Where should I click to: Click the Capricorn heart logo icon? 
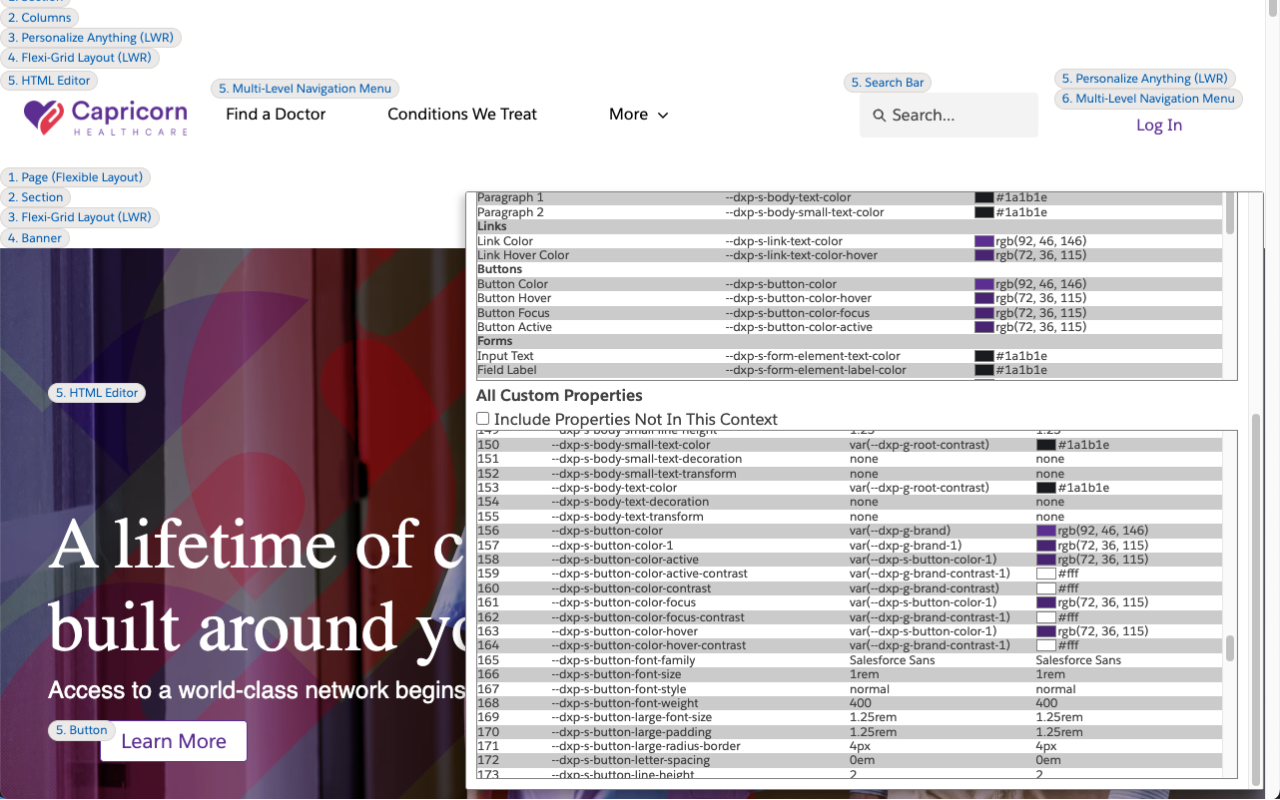click(41, 118)
